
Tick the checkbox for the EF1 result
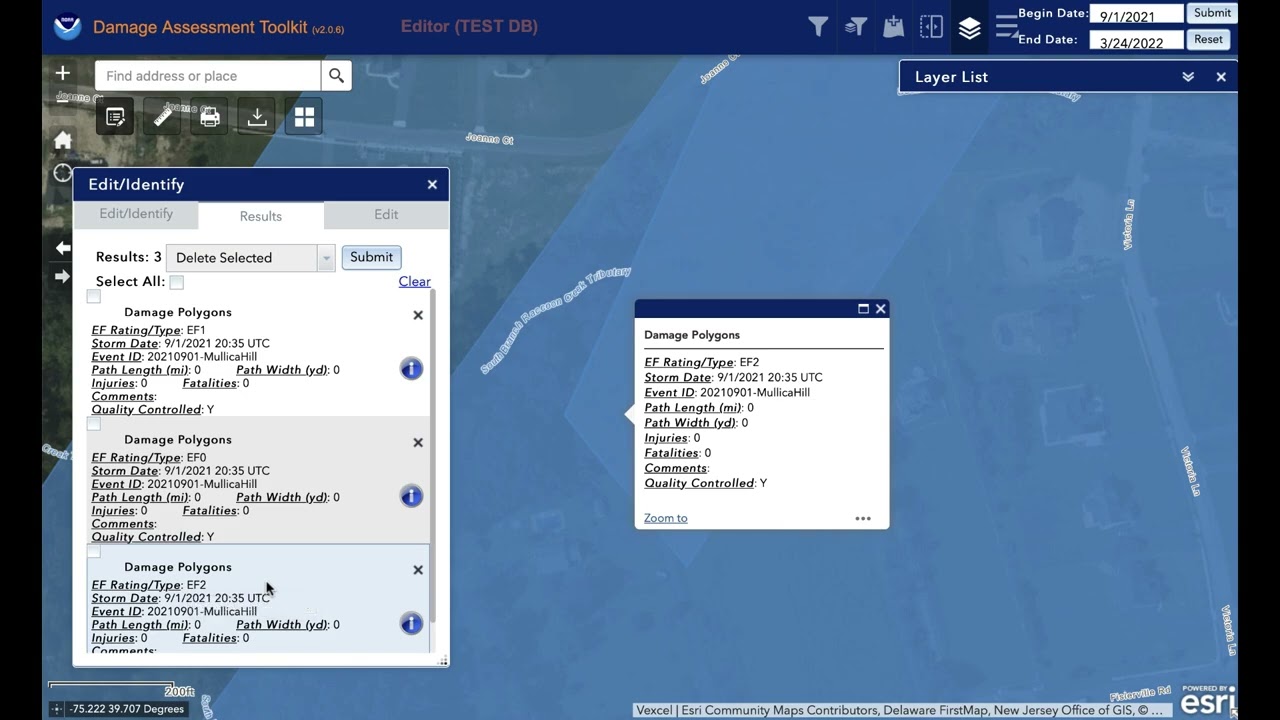tap(94, 296)
